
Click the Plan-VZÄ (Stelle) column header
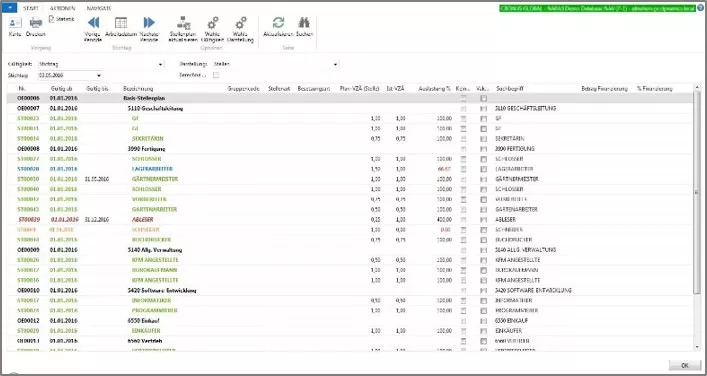pos(359,89)
